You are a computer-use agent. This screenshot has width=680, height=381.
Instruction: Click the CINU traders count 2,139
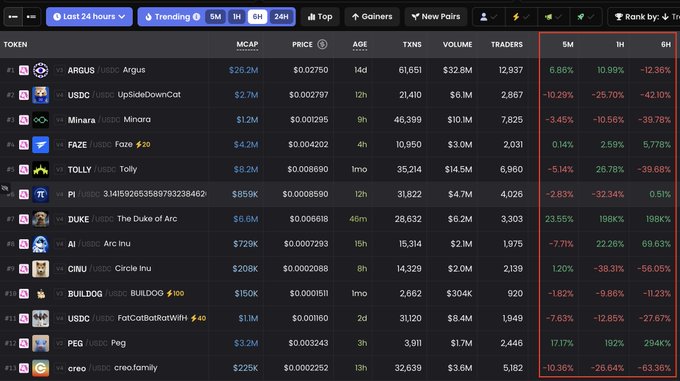513,269
